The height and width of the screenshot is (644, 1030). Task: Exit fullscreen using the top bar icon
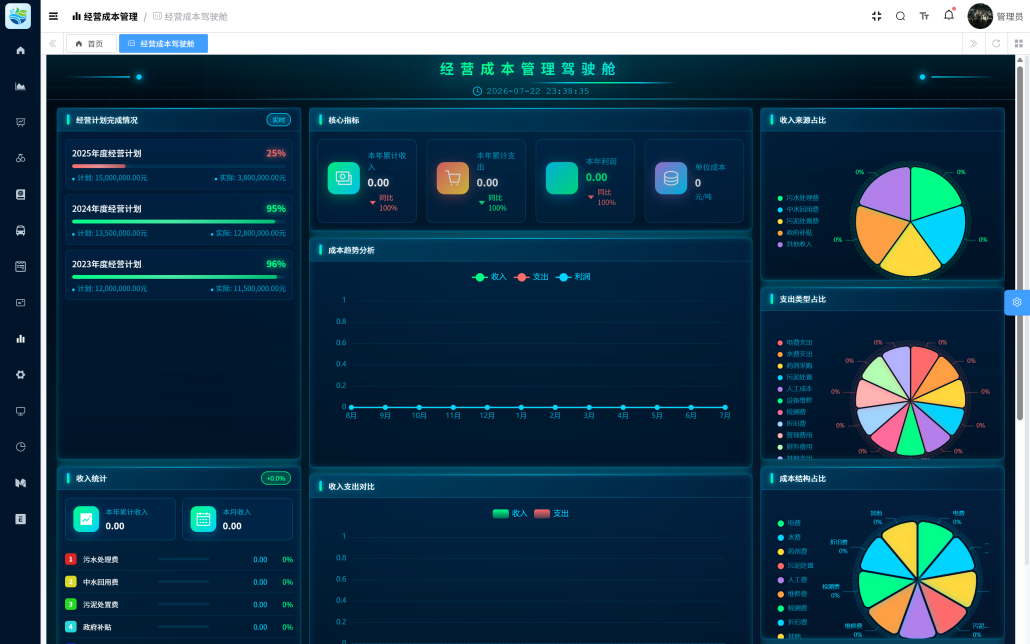pos(876,16)
